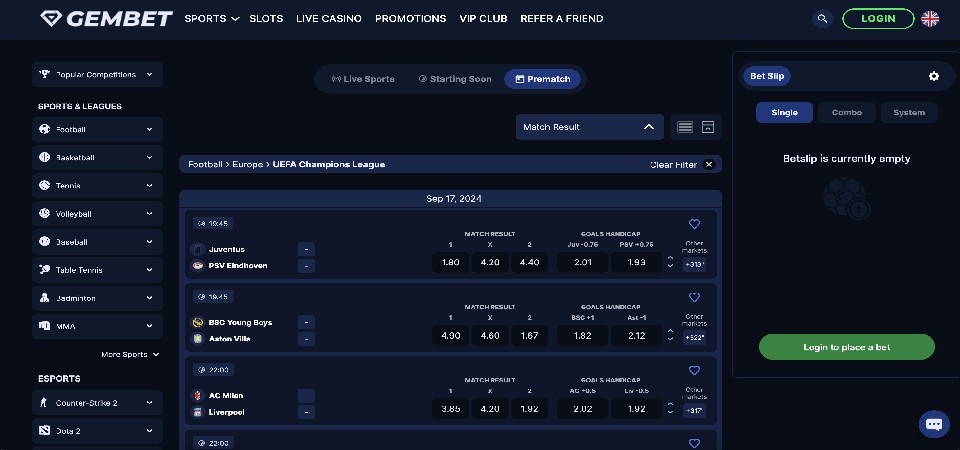Expand More Sports

click(130, 354)
